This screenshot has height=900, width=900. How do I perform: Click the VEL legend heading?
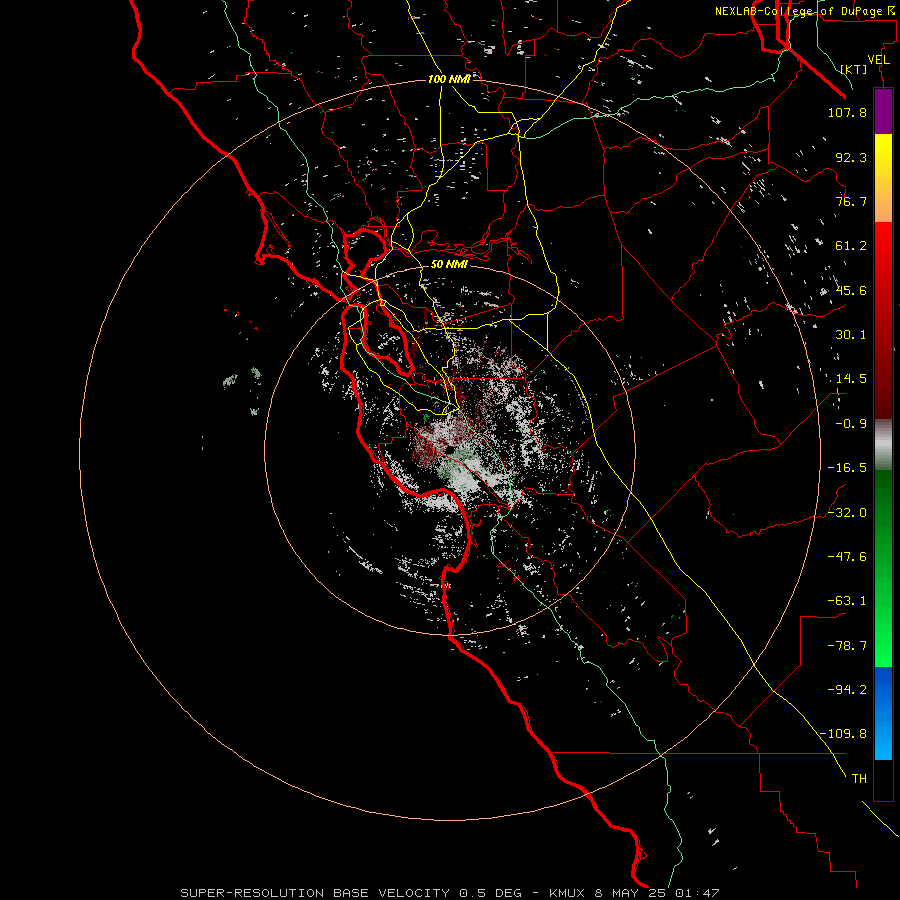point(878,60)
